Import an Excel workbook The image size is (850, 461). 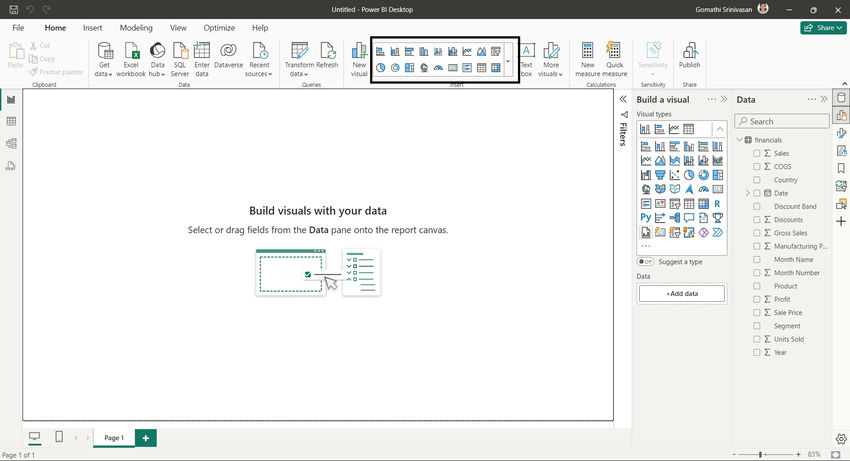(131, 59)
